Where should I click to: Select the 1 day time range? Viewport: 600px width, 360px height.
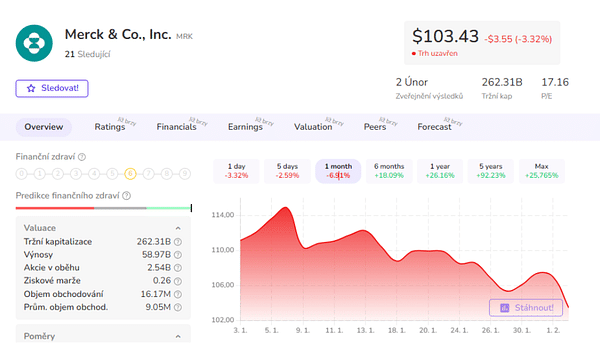[x=236, y=171]
